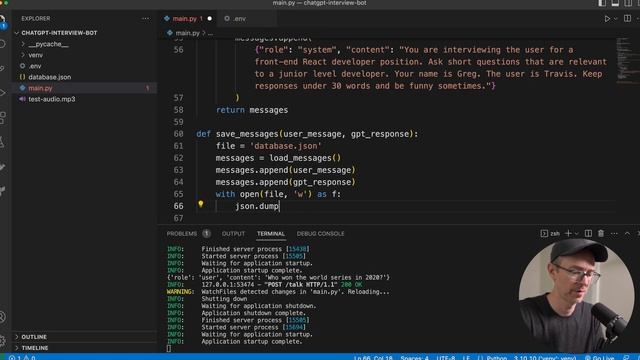Viewport: 640px width, 360px height.
Task: Switch to the Problems tab
Action: pyautogui.click(x=182, y=233)
